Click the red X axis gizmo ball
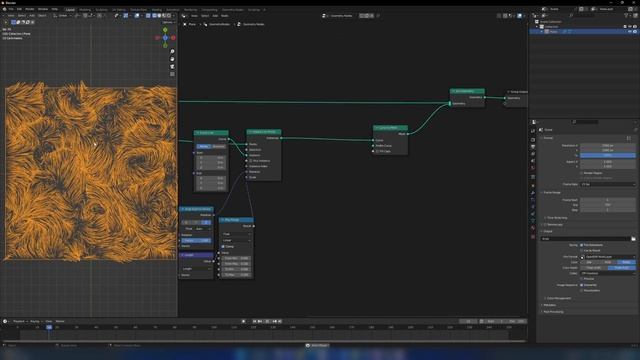Viewport: 640px width, 360px height. [173, 38]
